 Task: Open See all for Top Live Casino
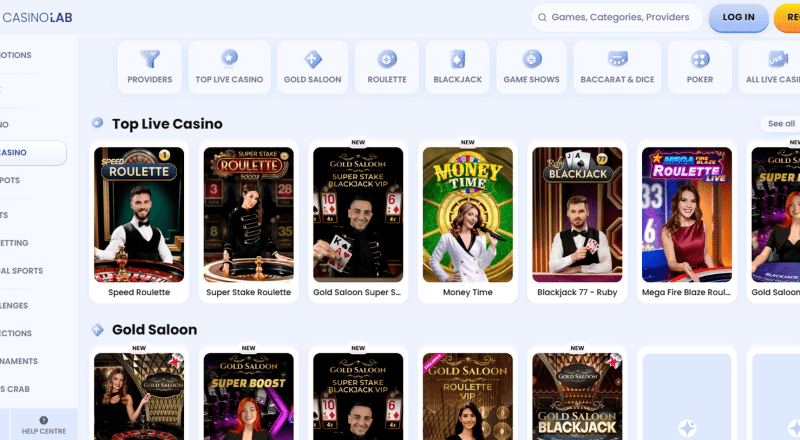(781, 124)
